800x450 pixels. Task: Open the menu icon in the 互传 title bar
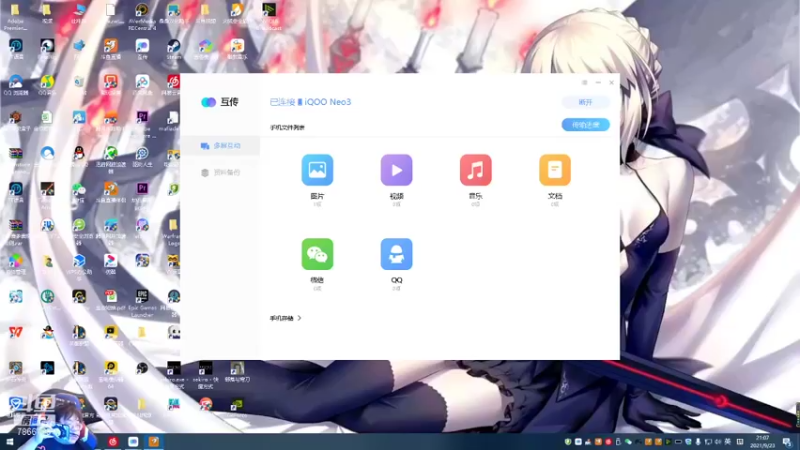(584, 82)
